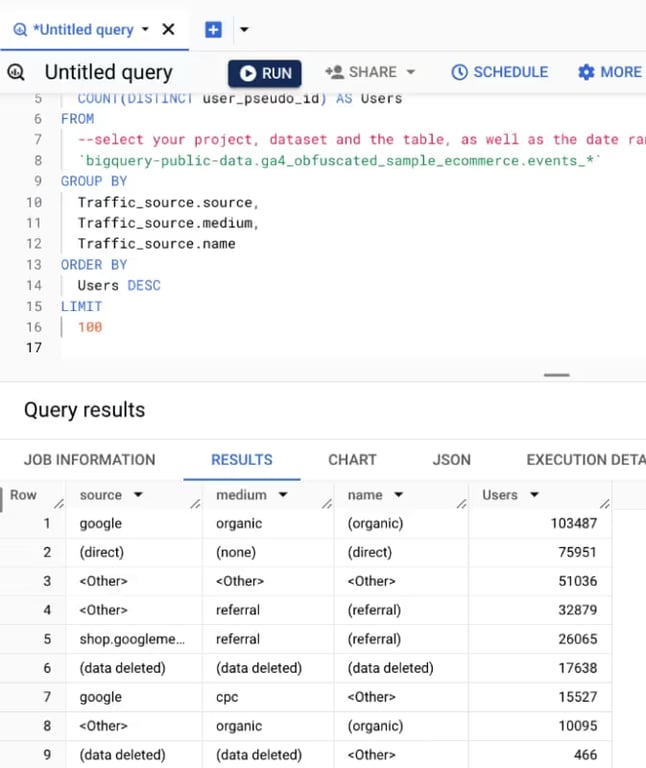Switch to the Results tab
The height and width of the screenshot is (768, 646).
(242, 459)
